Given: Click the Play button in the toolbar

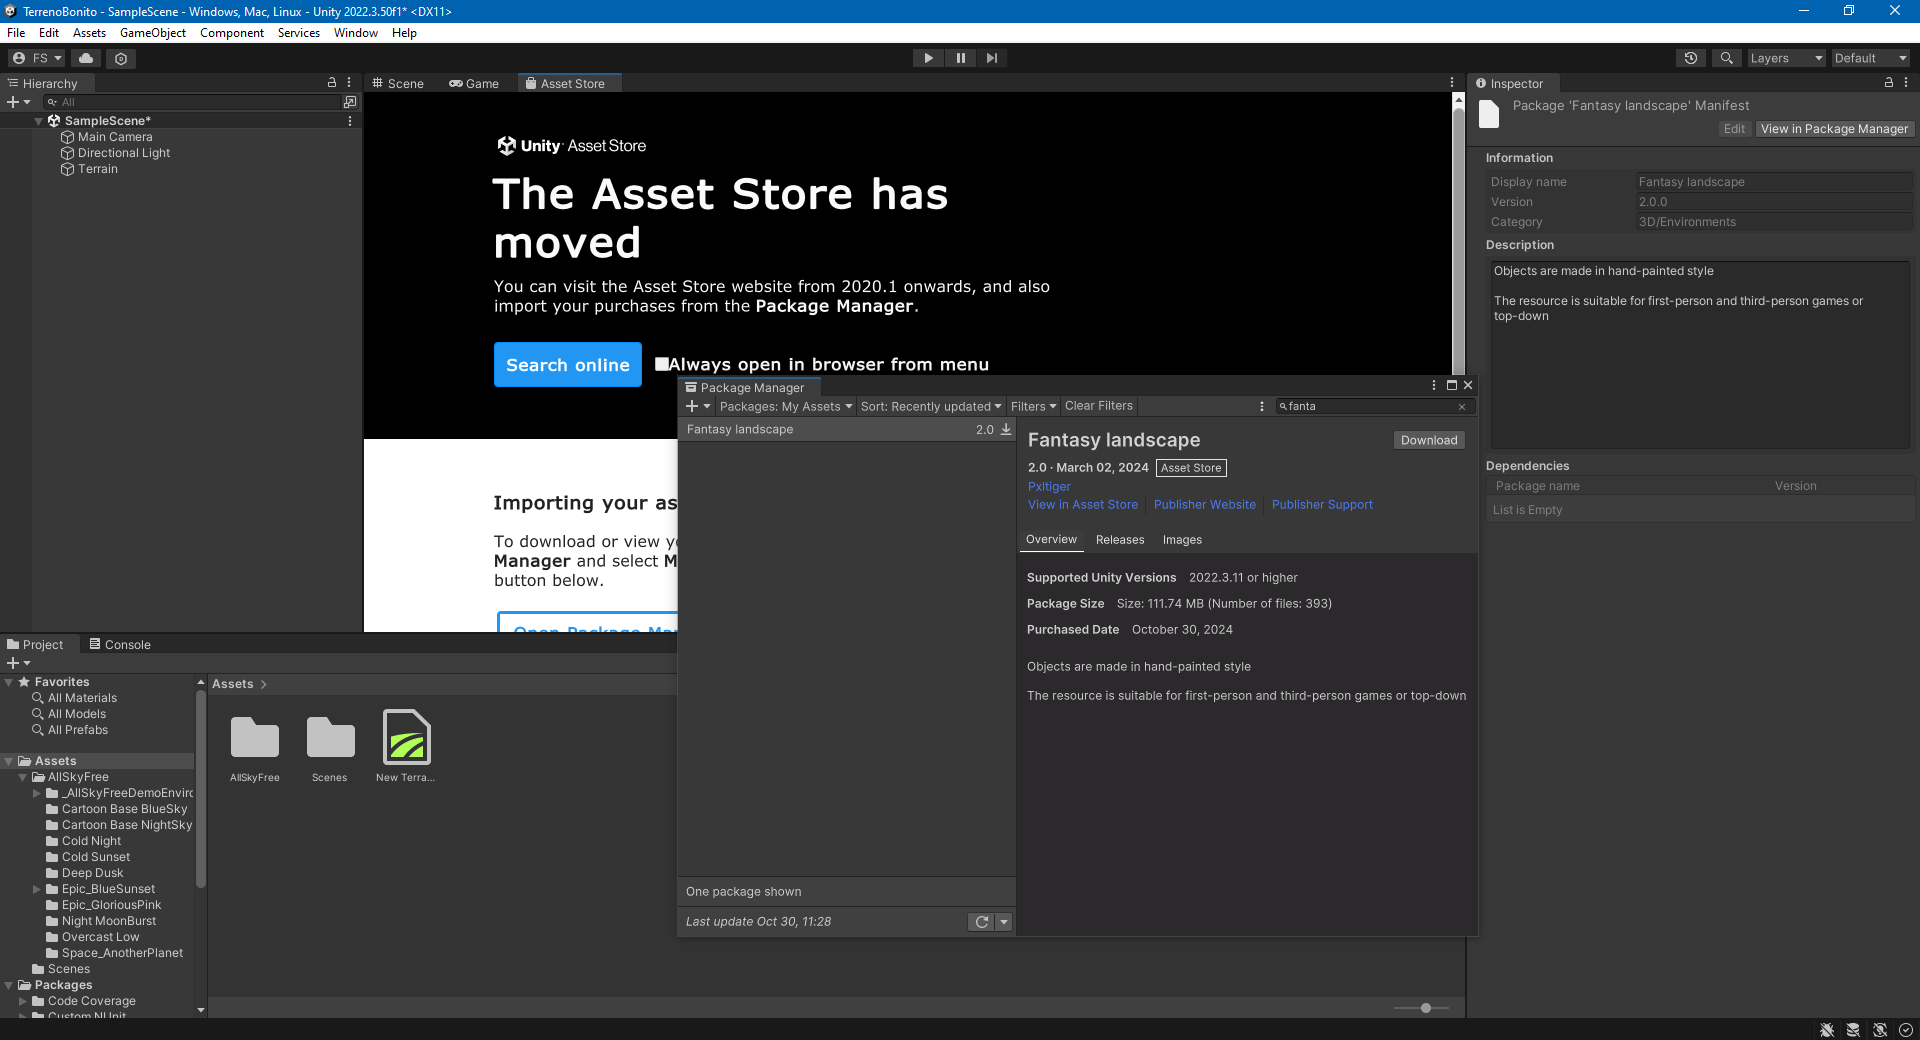Looking at the screenshot, I should pos(928,58).
